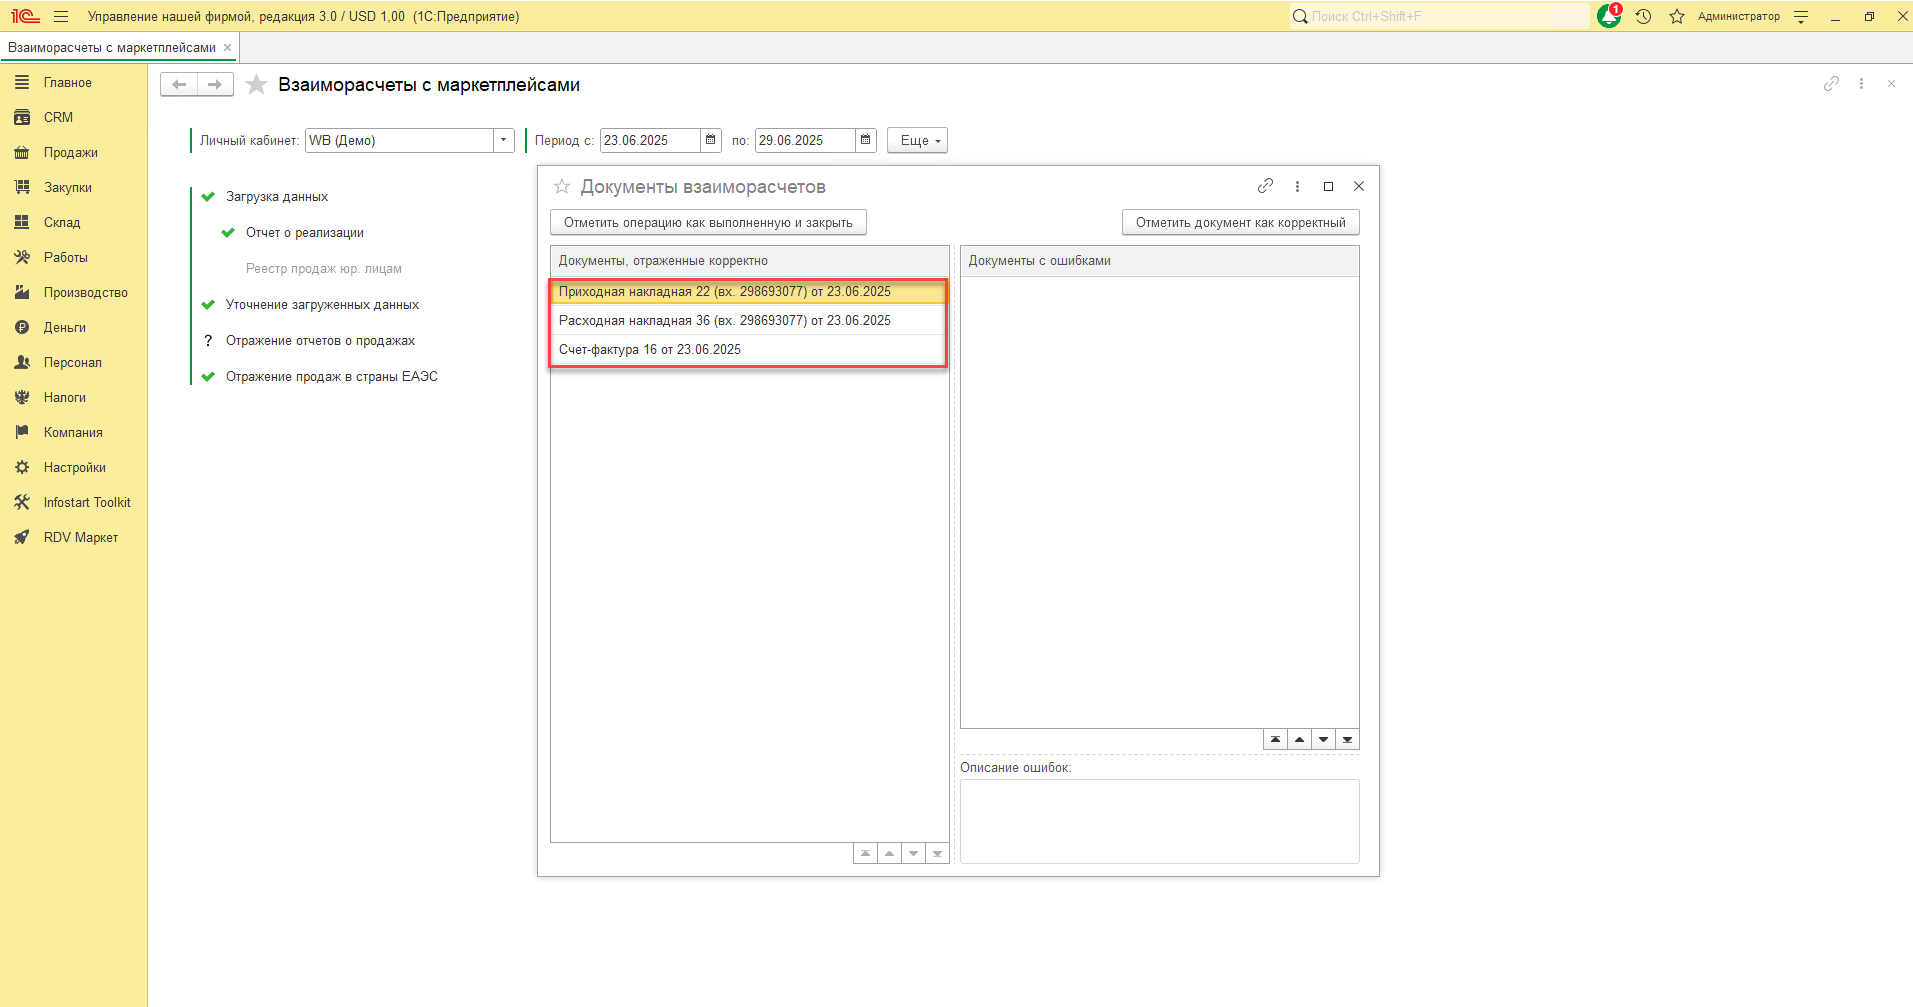Go to the Склад sidebar section
Screen dimensions: 1913x1007
pyautogui.click(x=61, y=222)
